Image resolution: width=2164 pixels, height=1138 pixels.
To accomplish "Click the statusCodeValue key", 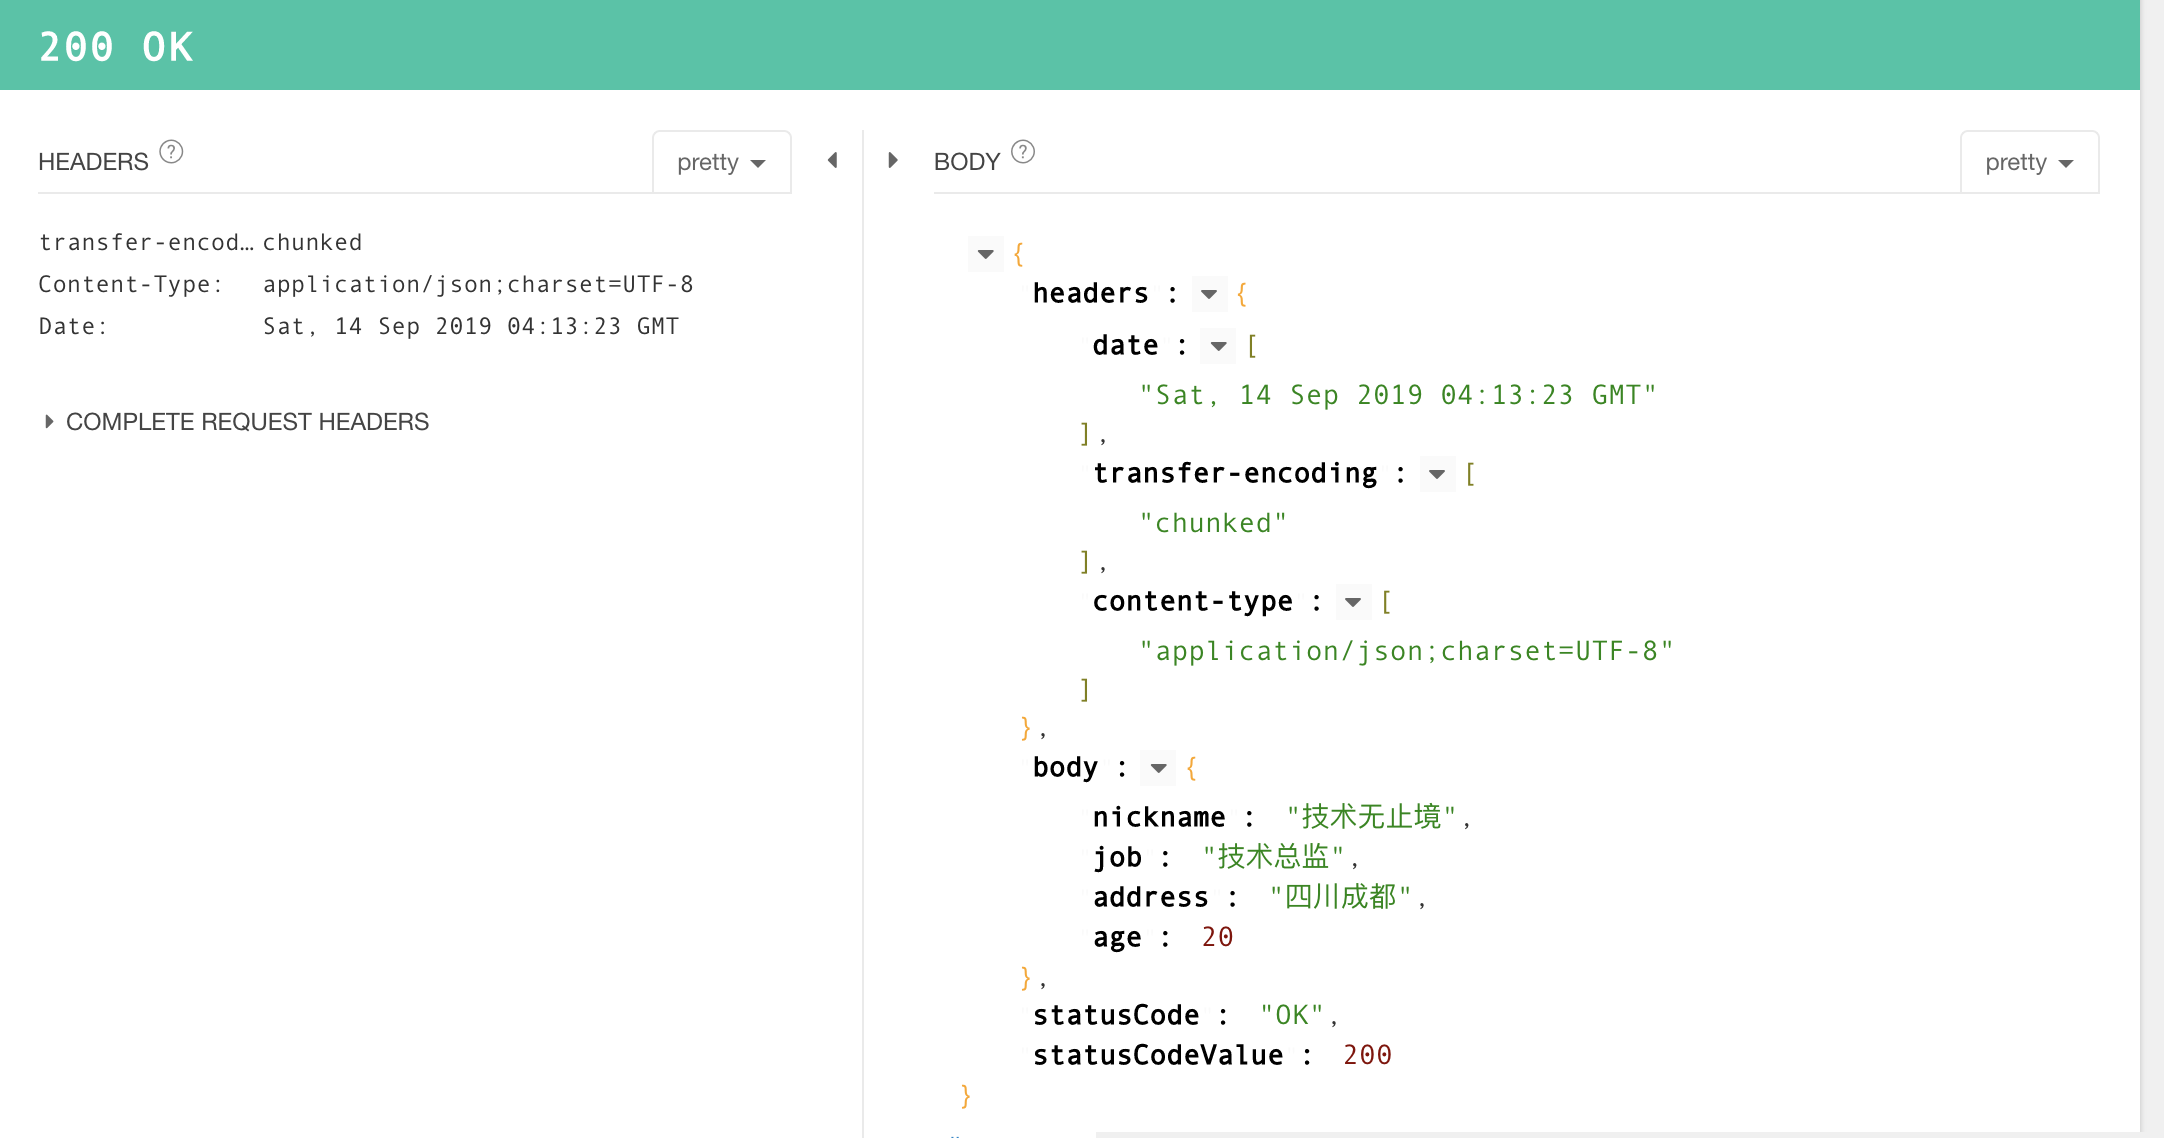I will (1158, 1055).
